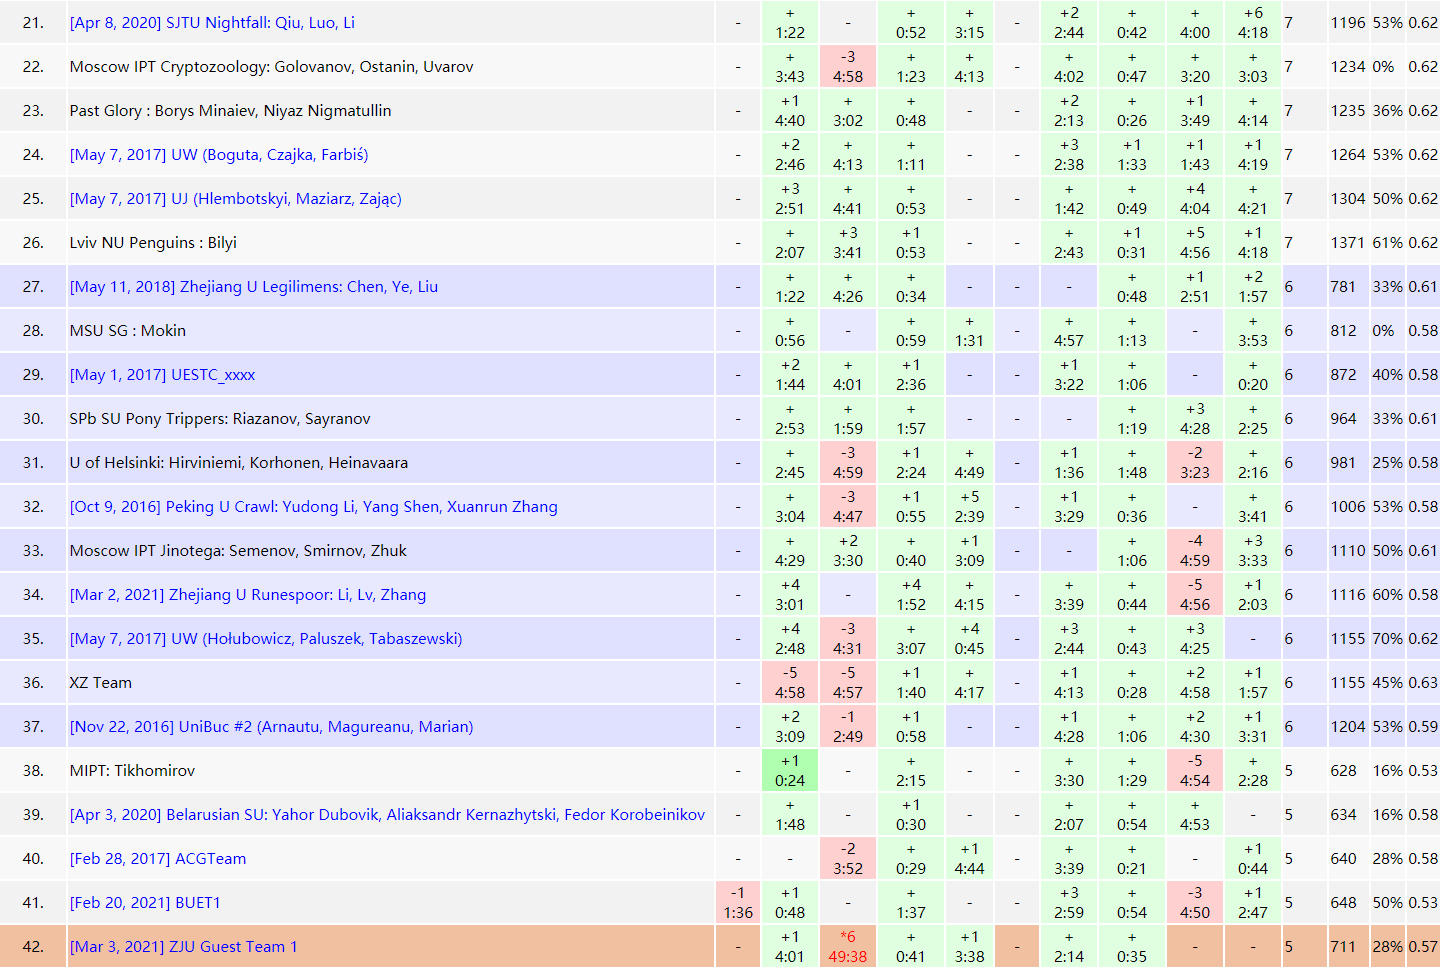
Task: Click the -1 1:36 cell in BUET1 row
Action: click(738, 902)
